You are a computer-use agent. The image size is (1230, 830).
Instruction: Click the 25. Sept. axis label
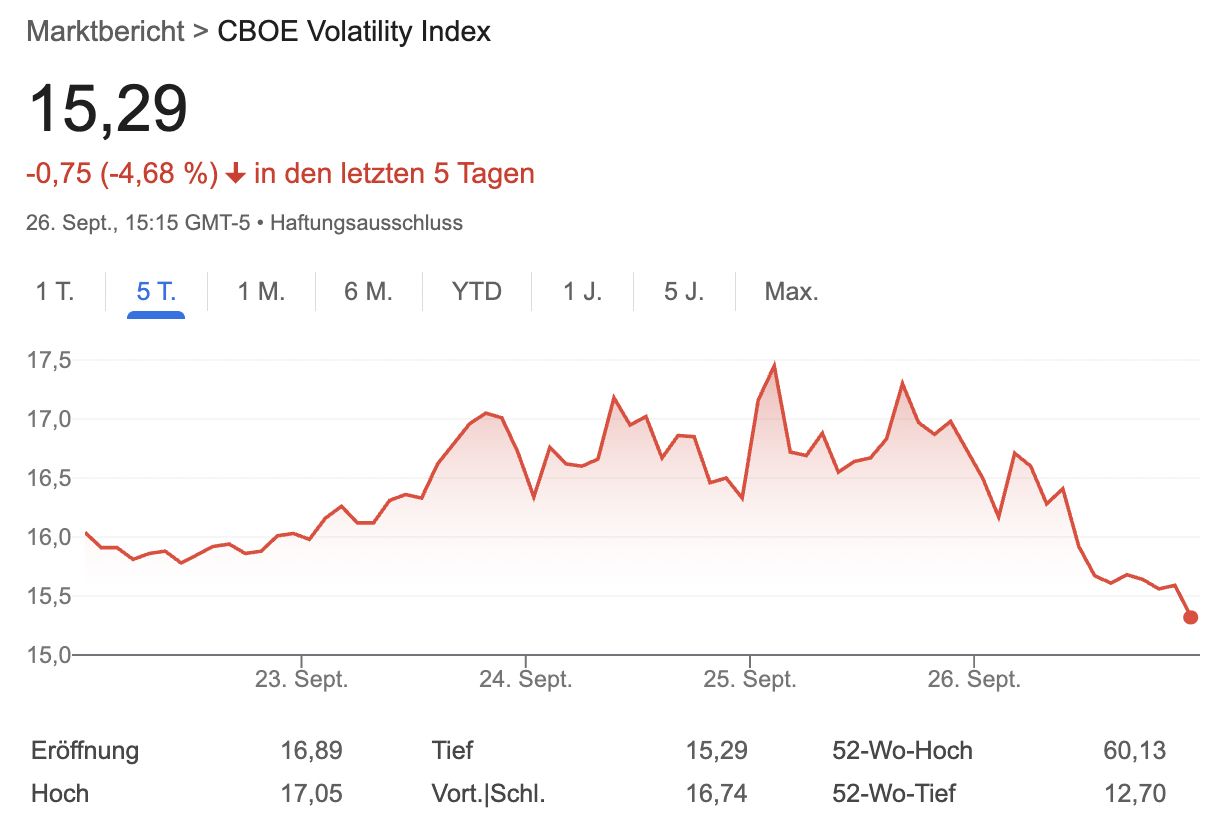[750, 680]
